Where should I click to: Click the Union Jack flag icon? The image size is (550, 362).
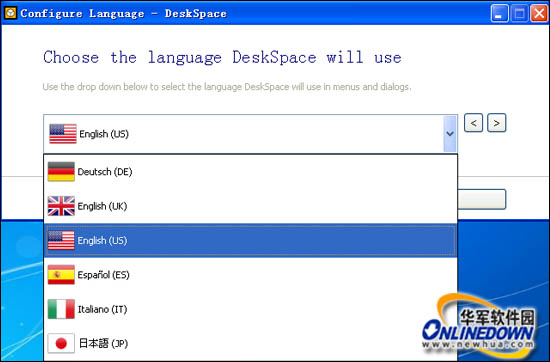click(x=61, y=206)
